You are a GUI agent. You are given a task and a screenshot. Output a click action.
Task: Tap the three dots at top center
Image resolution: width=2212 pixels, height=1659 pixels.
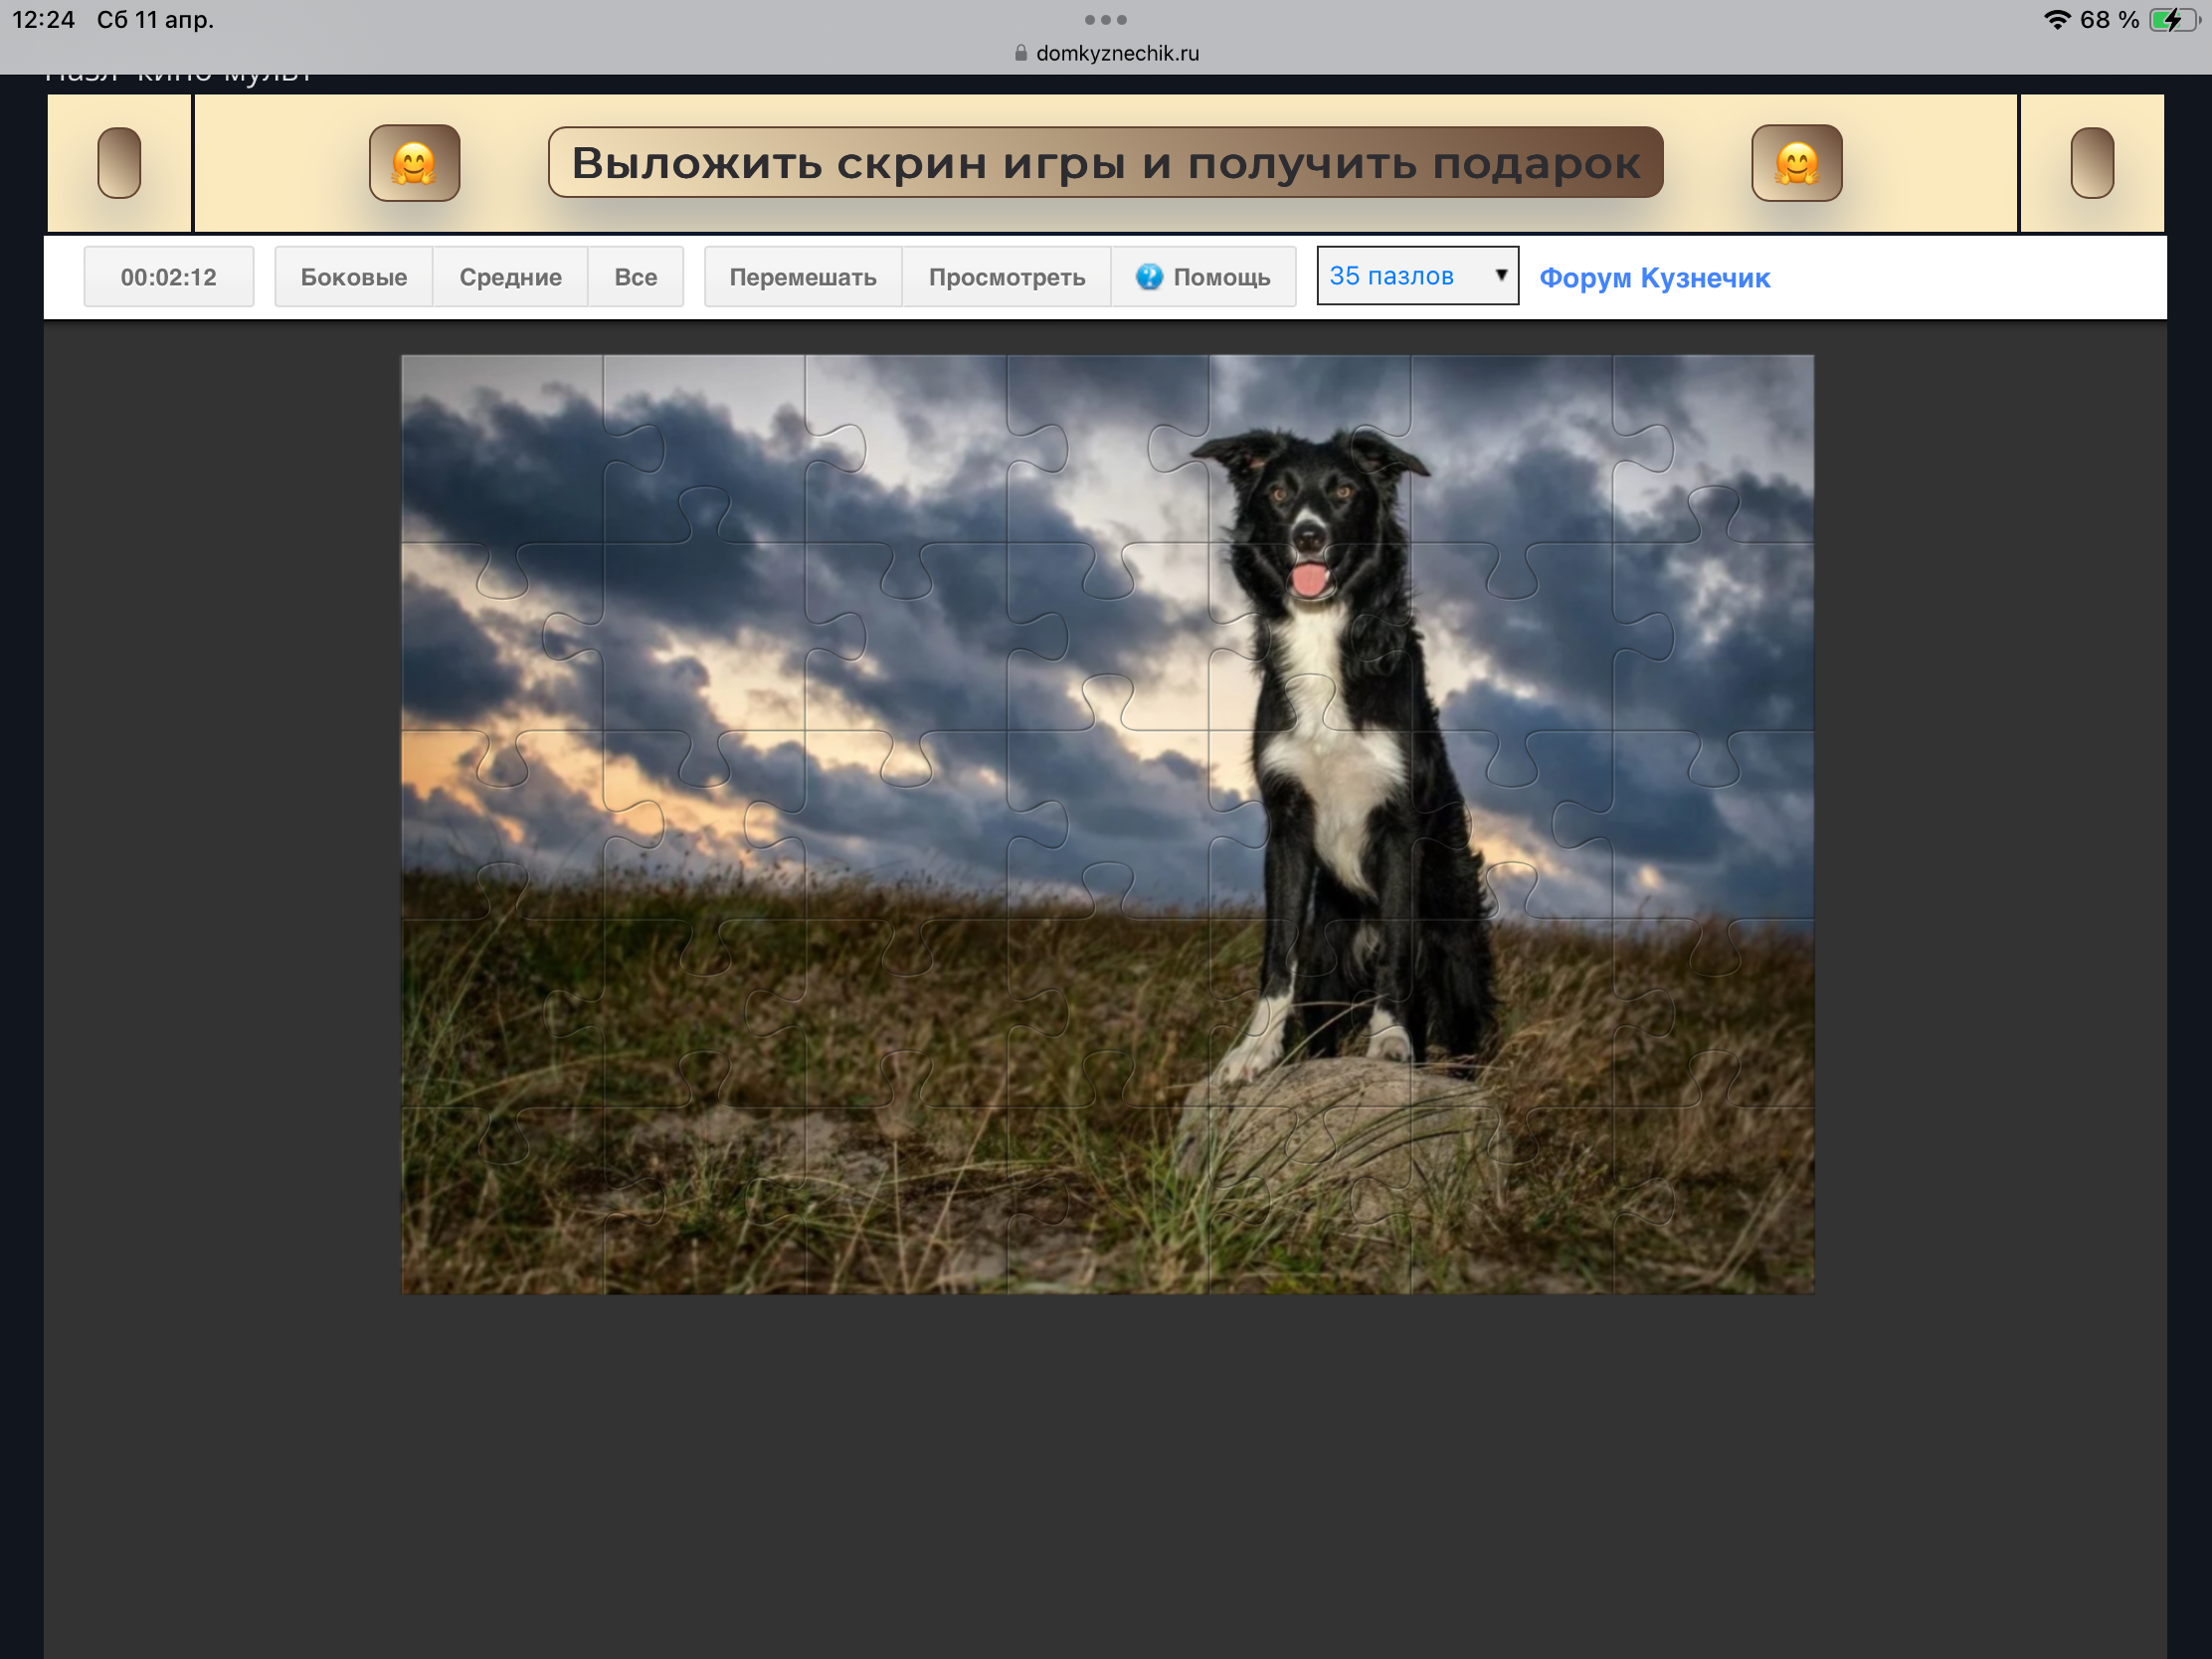1105,20
